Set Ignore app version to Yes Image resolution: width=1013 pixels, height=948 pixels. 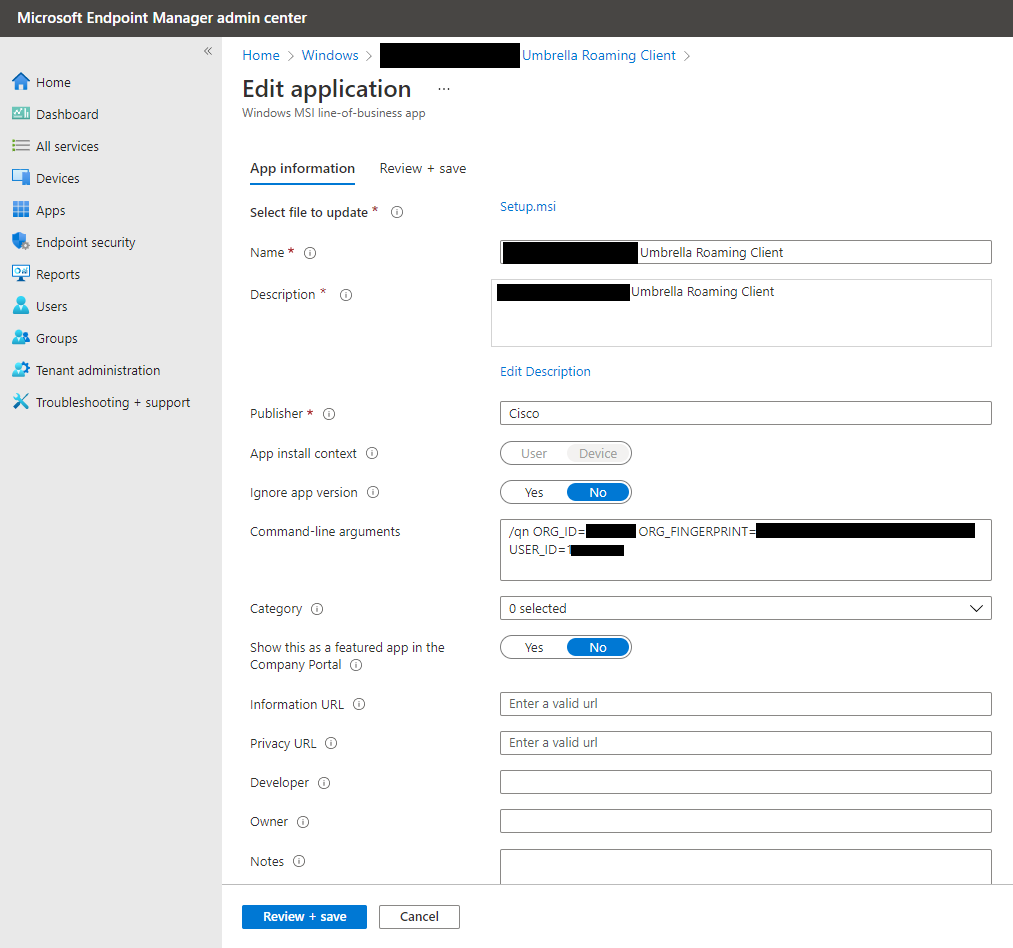pos(535,491)
